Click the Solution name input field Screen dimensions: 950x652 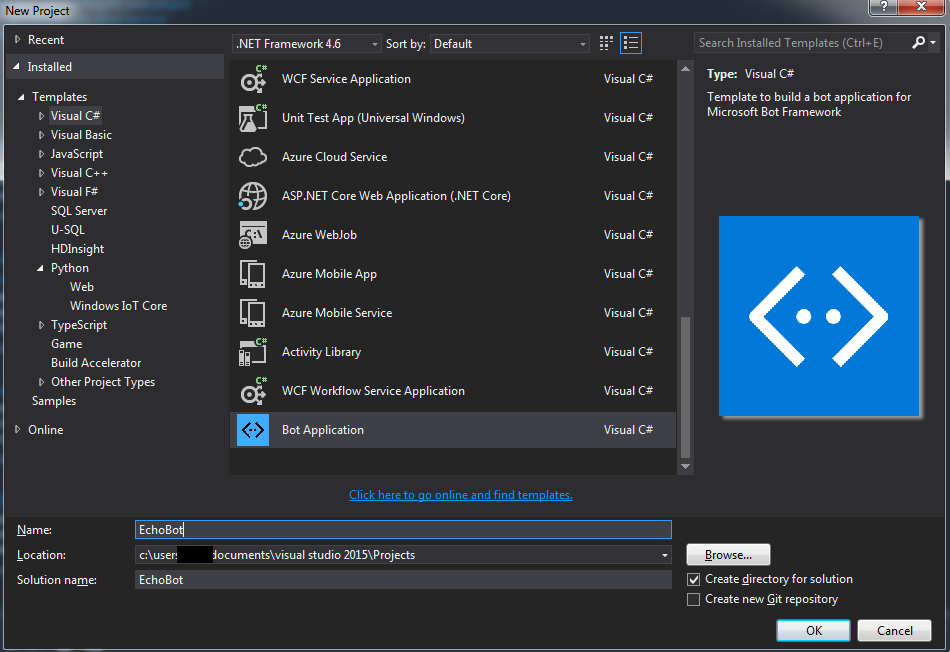pyautogui.click(x=403, y=580)
